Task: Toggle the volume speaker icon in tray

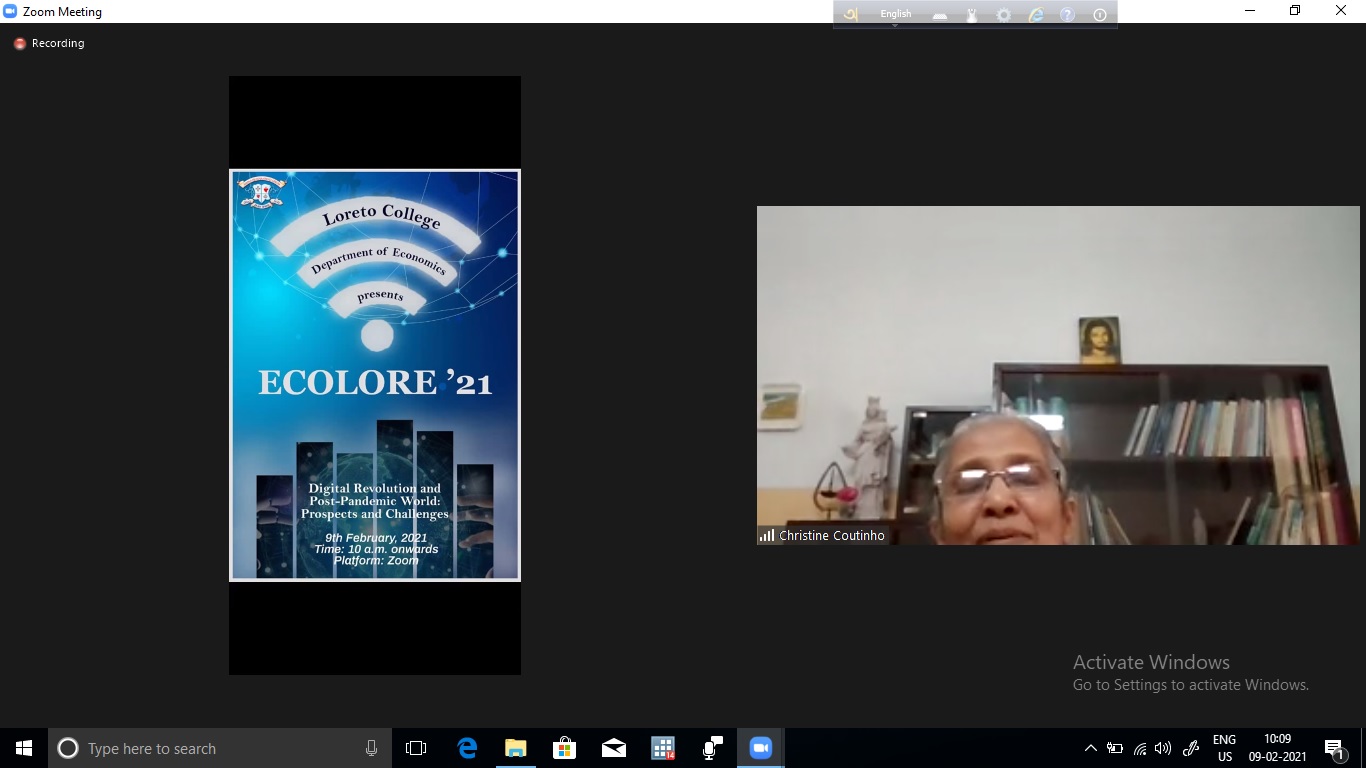Action: pos(1163,748)
